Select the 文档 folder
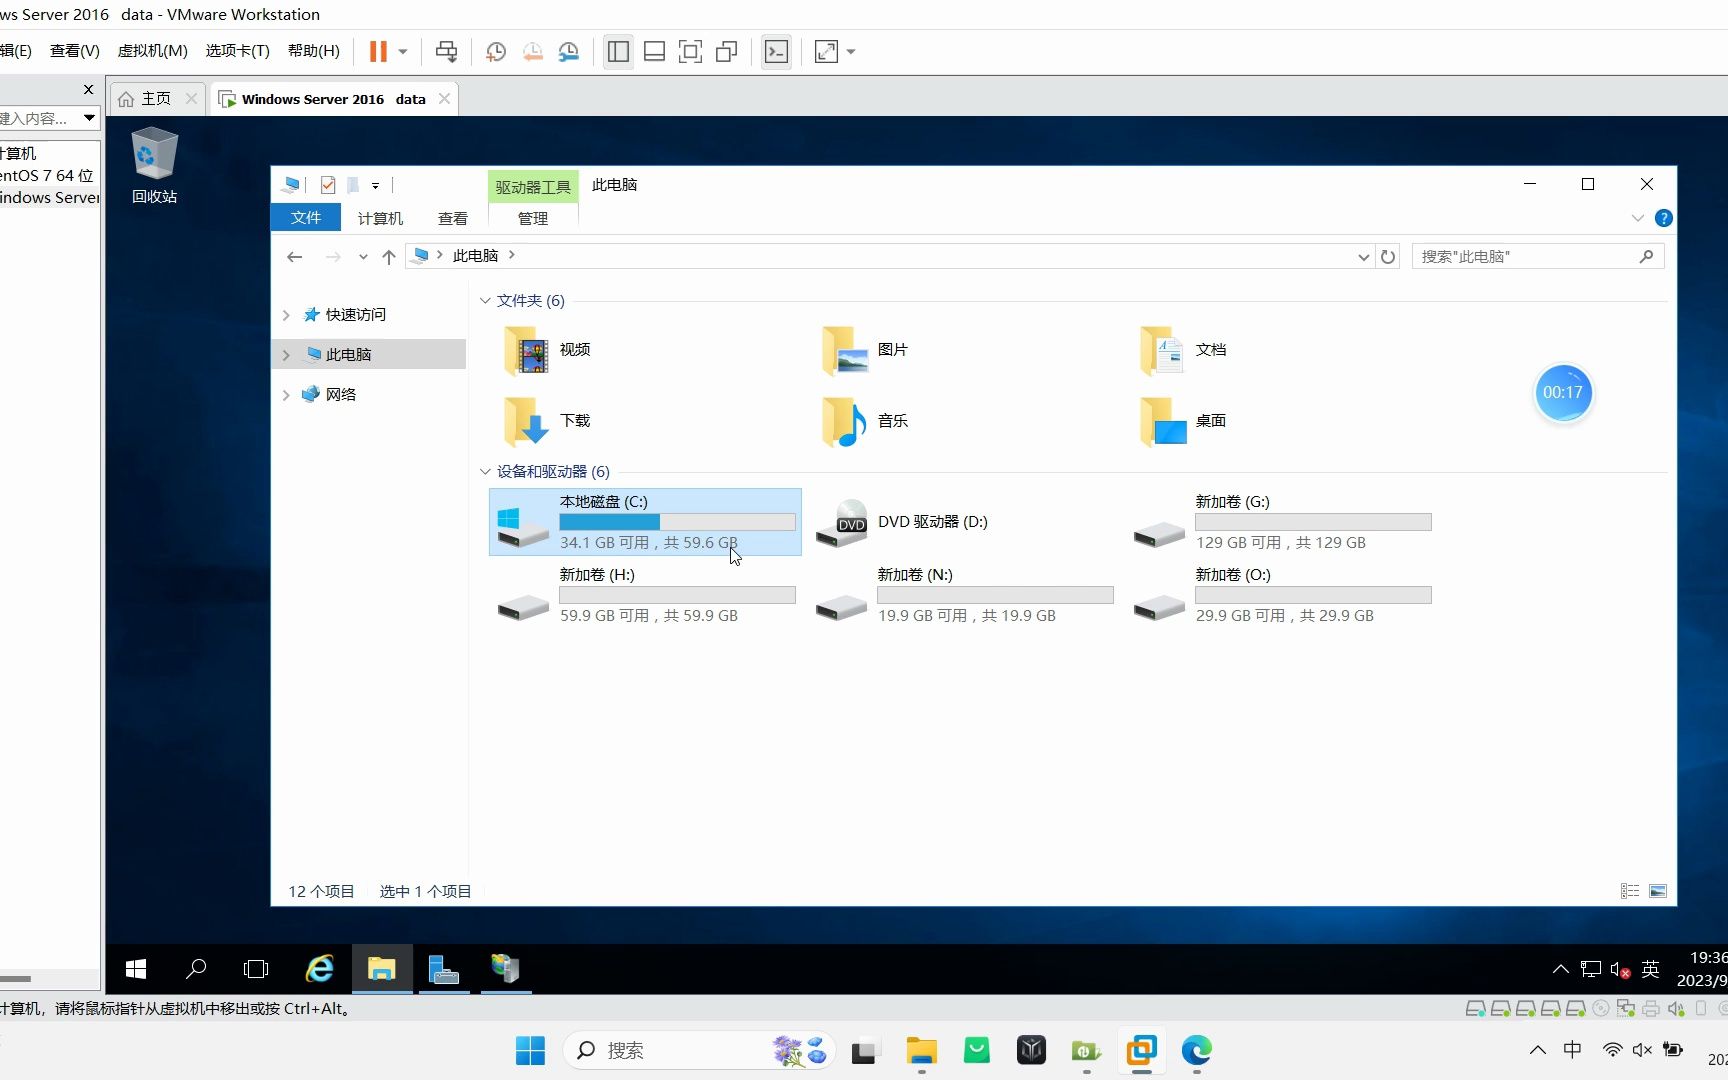The image size is (1728, 1080). pyautogui.click(x=1184, y=350)
